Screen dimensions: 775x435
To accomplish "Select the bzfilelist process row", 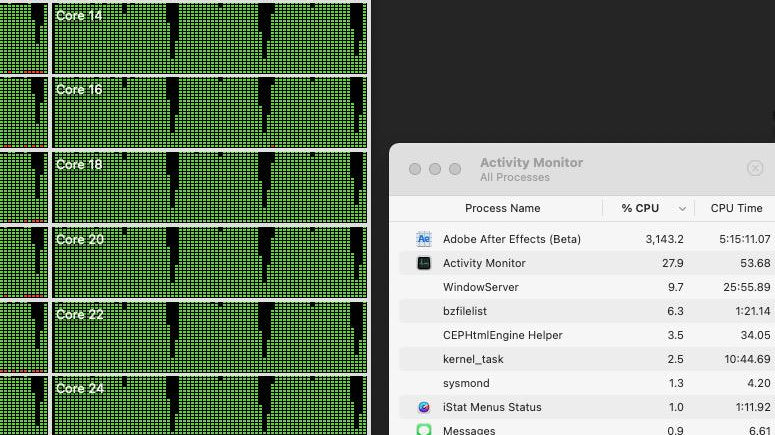I will tap(465, 311).
